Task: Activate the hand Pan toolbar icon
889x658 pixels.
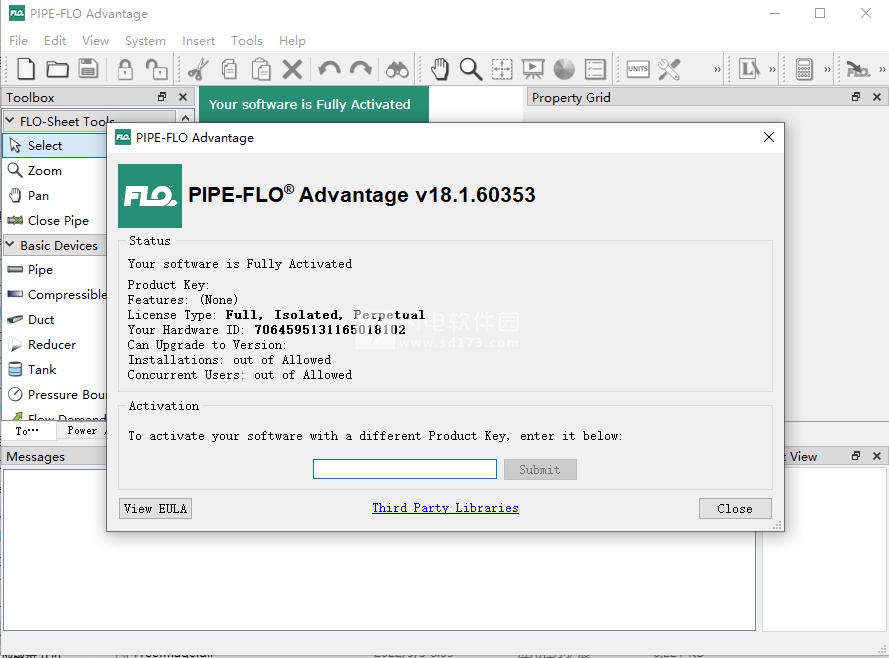Action: click(x=439, y=69)
